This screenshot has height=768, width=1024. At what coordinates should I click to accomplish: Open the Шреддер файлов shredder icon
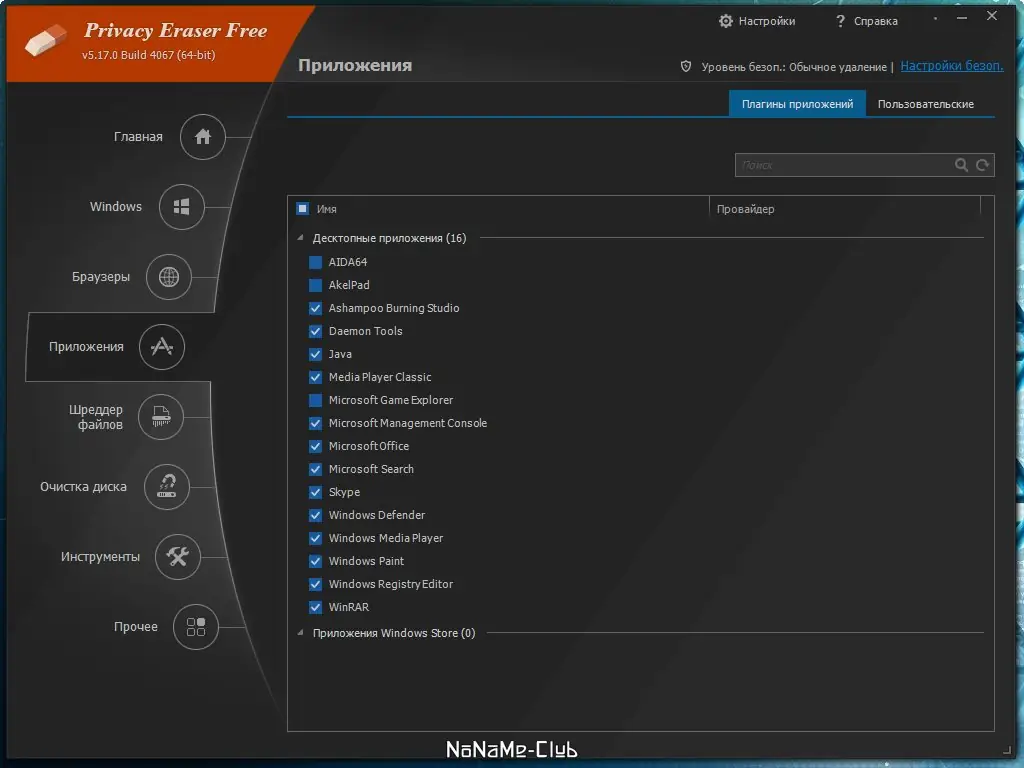(161, 417)
